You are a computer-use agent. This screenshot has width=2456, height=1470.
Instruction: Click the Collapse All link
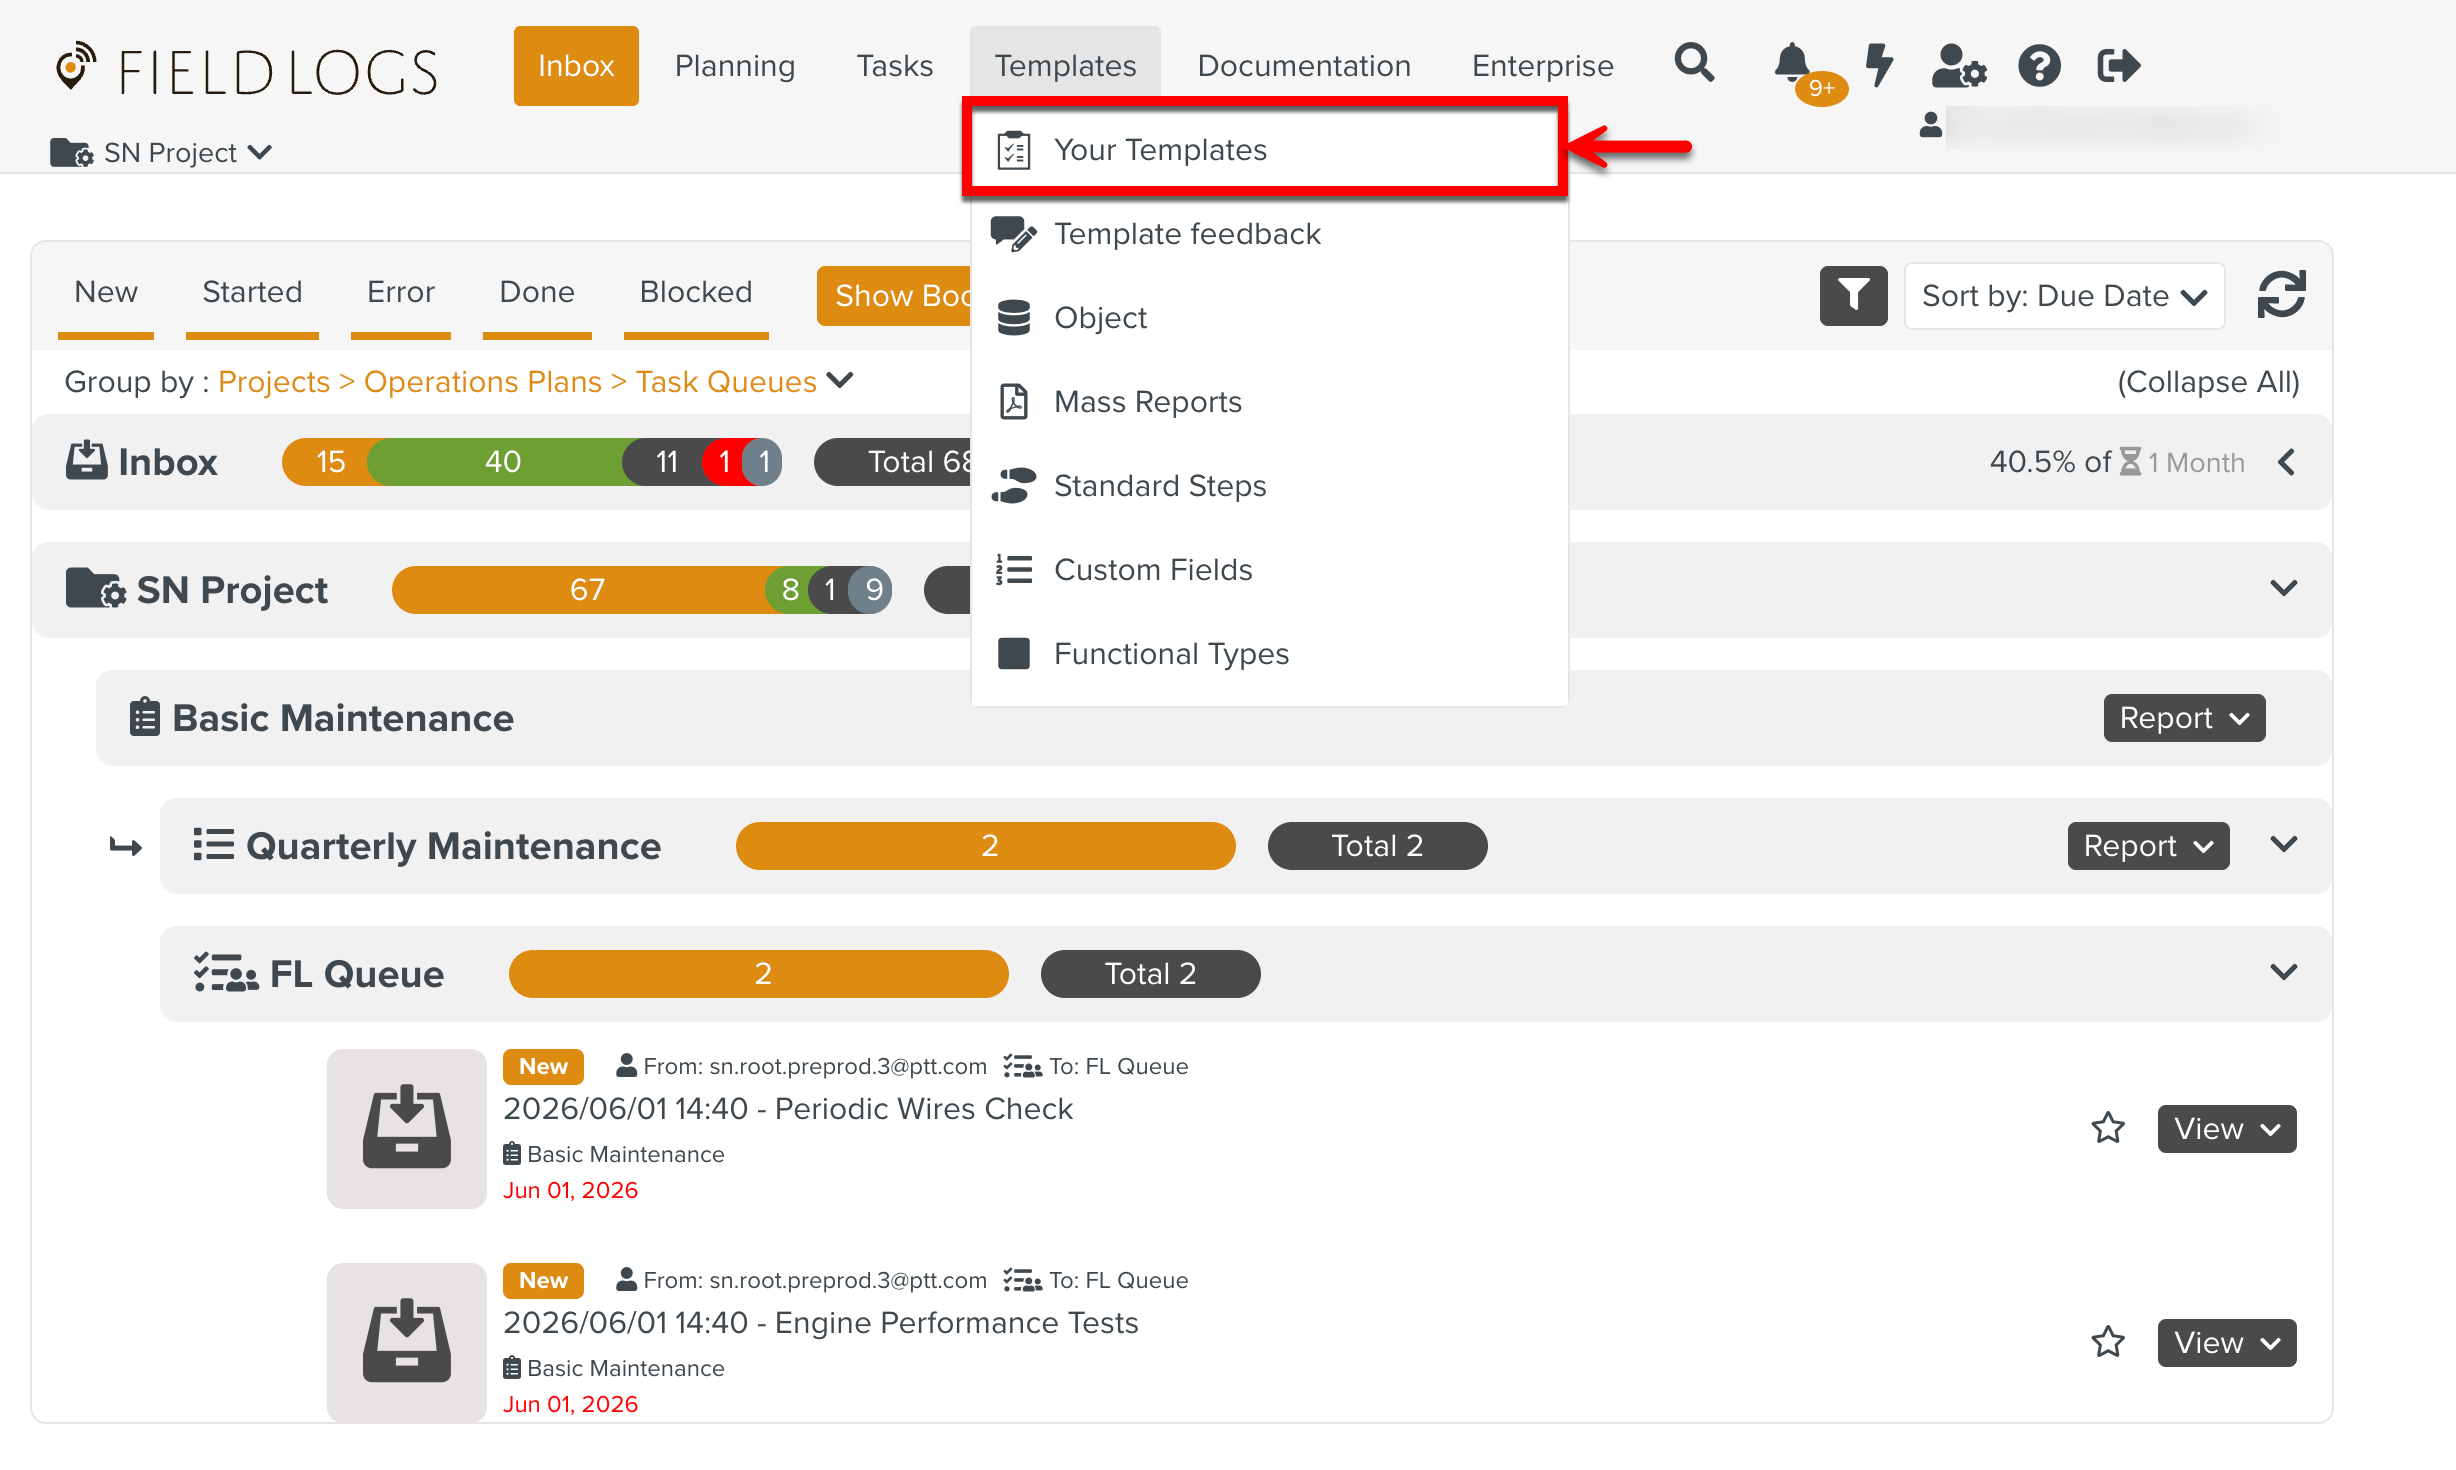coord(2208,382)
